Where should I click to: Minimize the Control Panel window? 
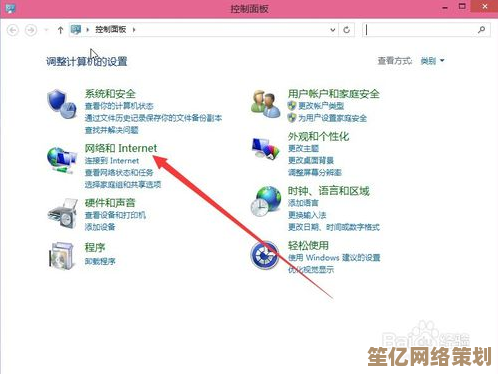click(445, 7)
